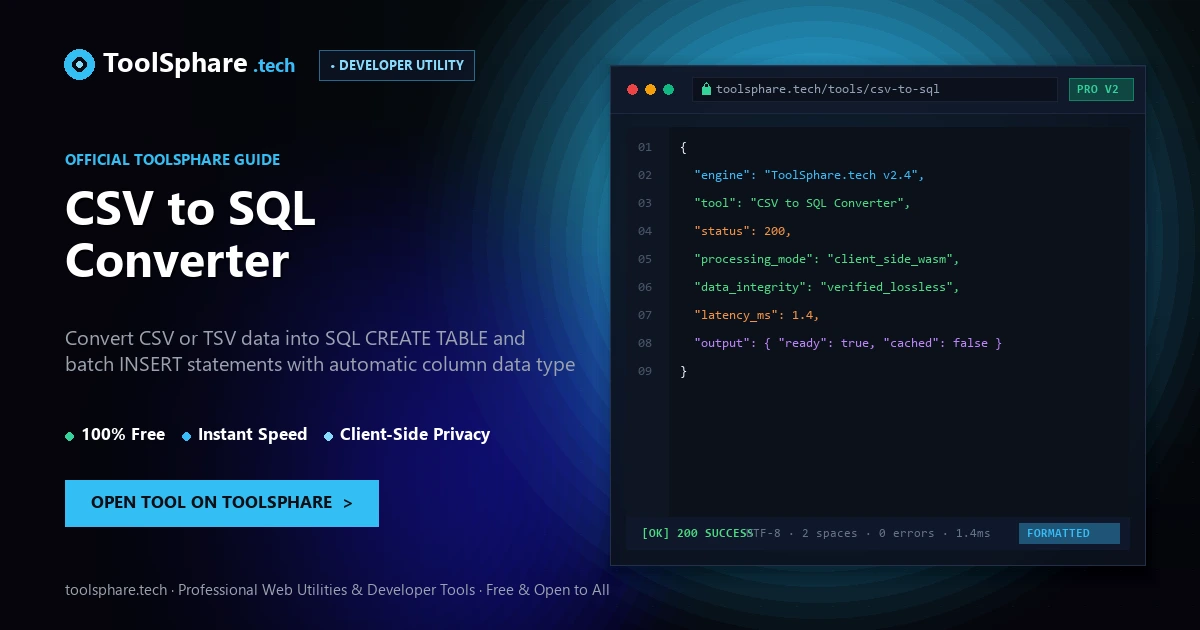Click the bullet beside Client-Side Privacy
This screenshot has height=630, width=1200.
point(329,436)
